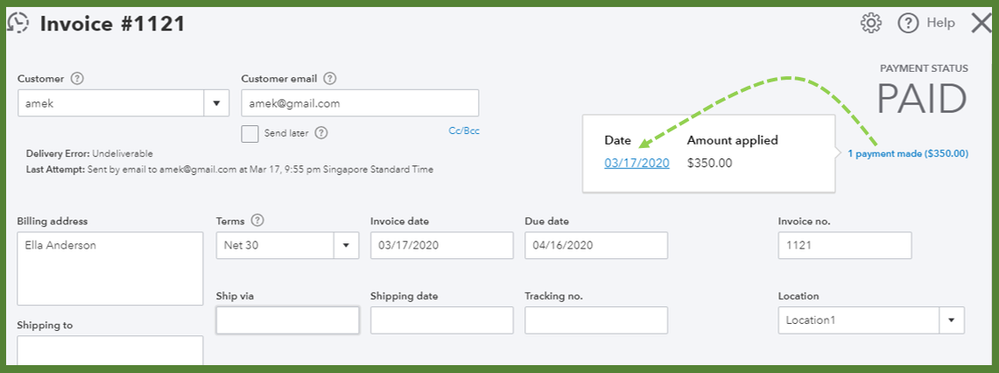Click the PAYMENT STATUS label
999x373 pixels.
(924, 68)
